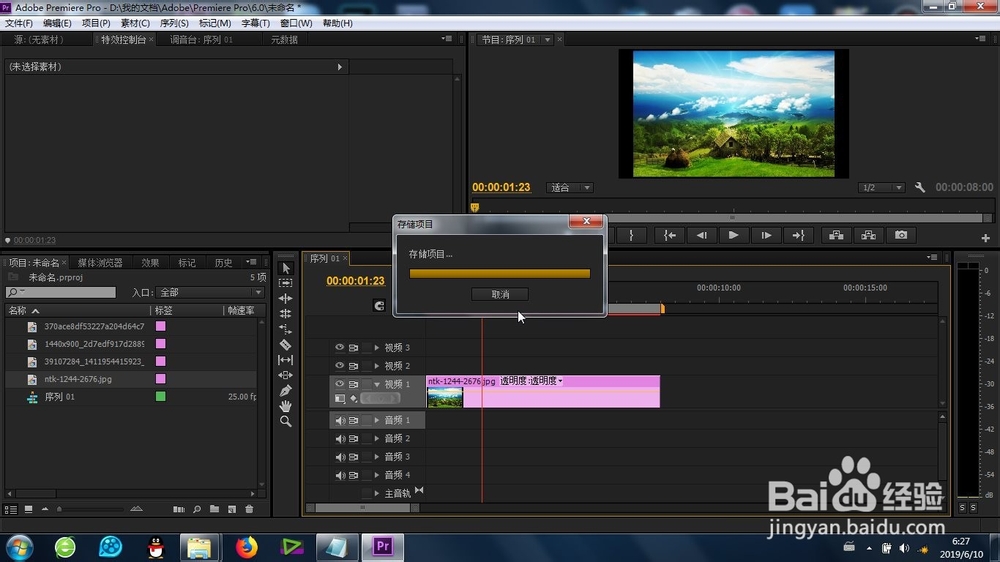Go to In point in program monitor
The width and height of the screenshot is (1000, 562).
pos(670,235)
